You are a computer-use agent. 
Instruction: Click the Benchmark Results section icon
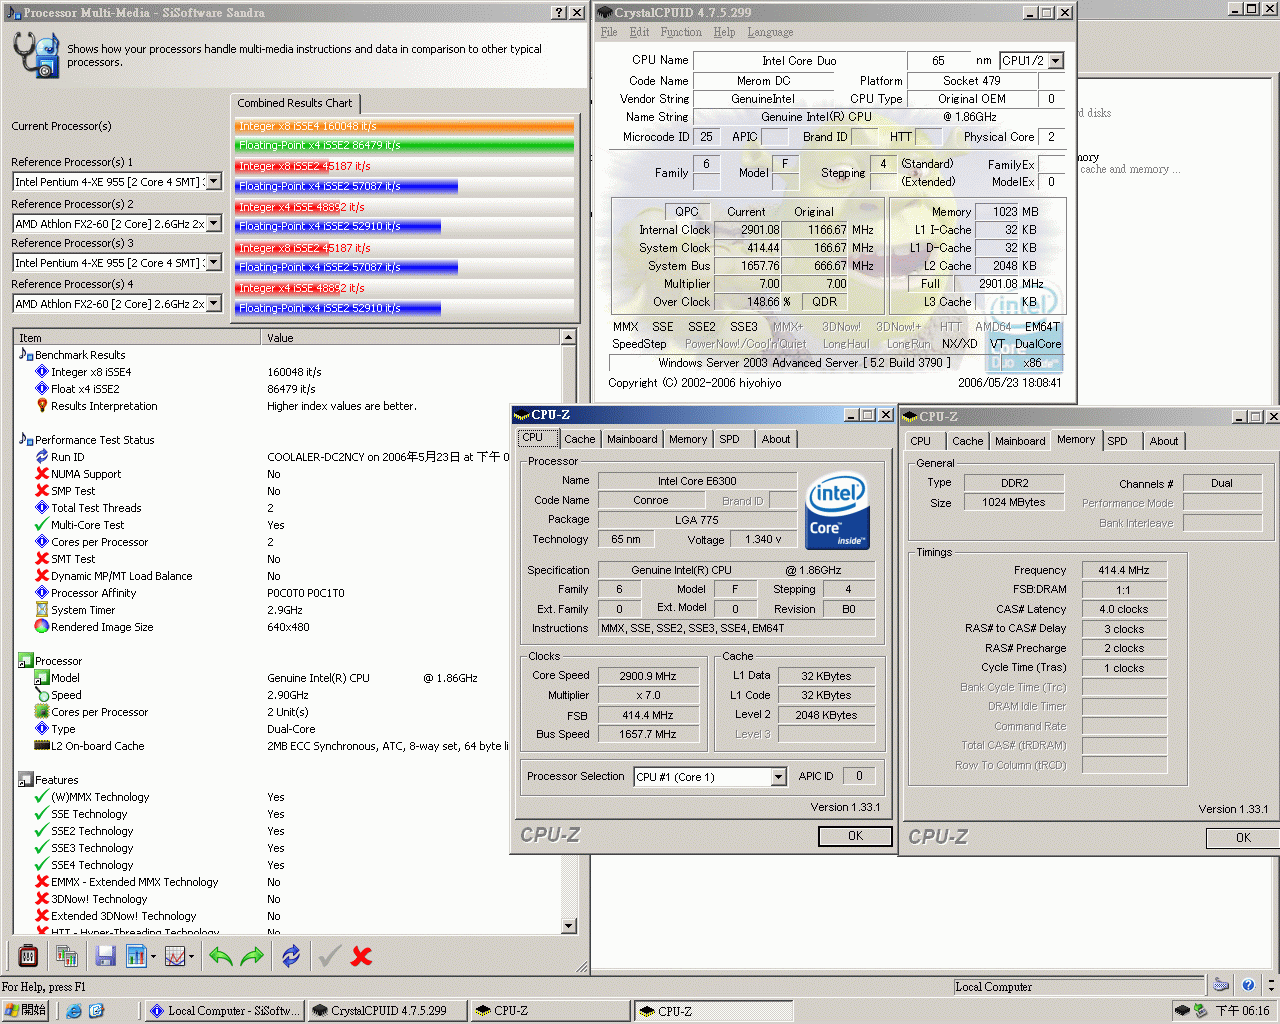(x=26, y=355)
